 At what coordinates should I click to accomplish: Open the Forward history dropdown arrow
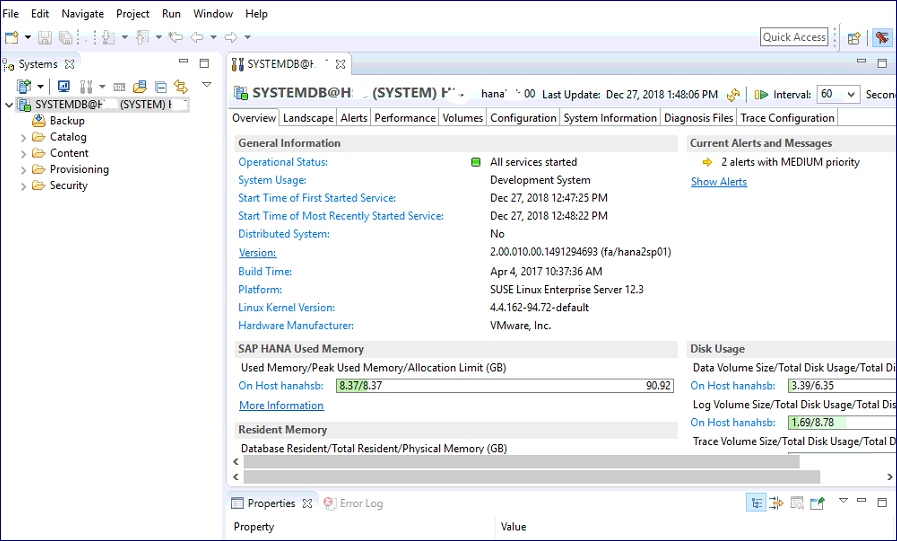tap(248, 38)
